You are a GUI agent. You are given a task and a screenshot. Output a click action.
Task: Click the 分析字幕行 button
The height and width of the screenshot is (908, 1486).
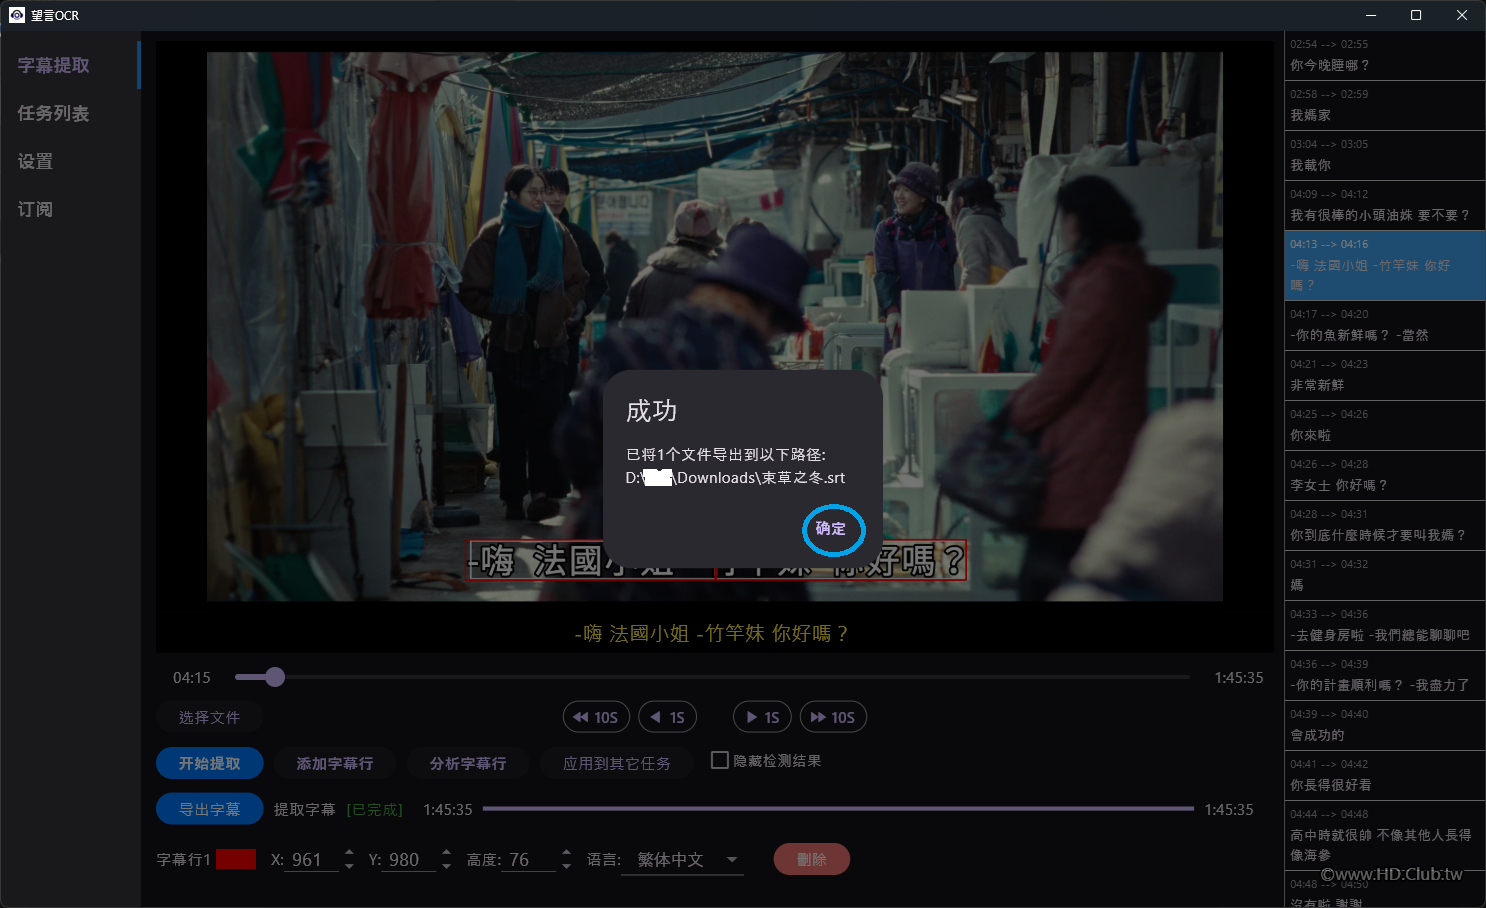[x=468, y=763]
